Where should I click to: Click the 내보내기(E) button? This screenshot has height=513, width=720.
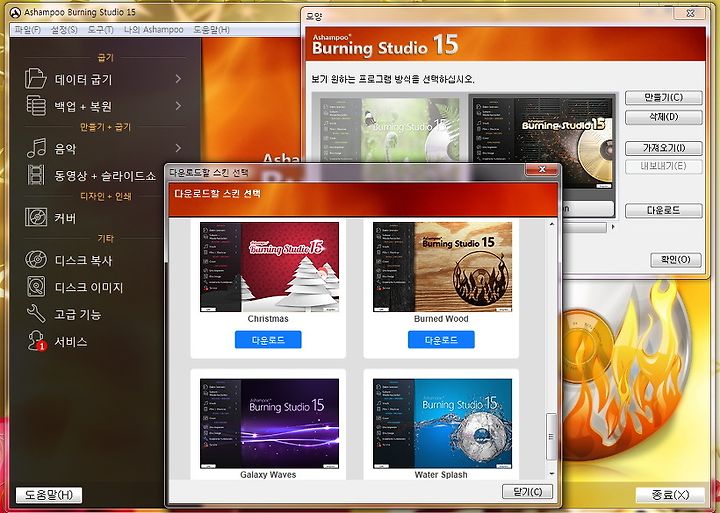[x=664, y=166]
